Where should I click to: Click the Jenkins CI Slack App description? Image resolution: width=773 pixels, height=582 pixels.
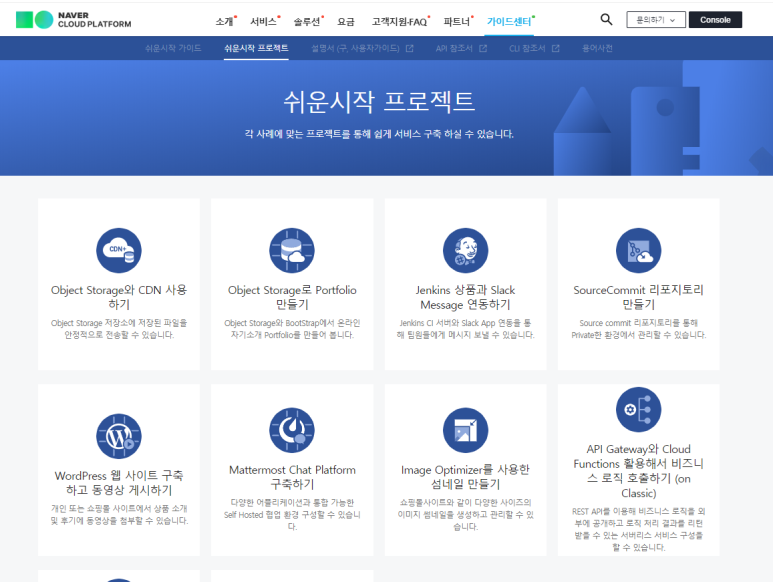(465, 329)
